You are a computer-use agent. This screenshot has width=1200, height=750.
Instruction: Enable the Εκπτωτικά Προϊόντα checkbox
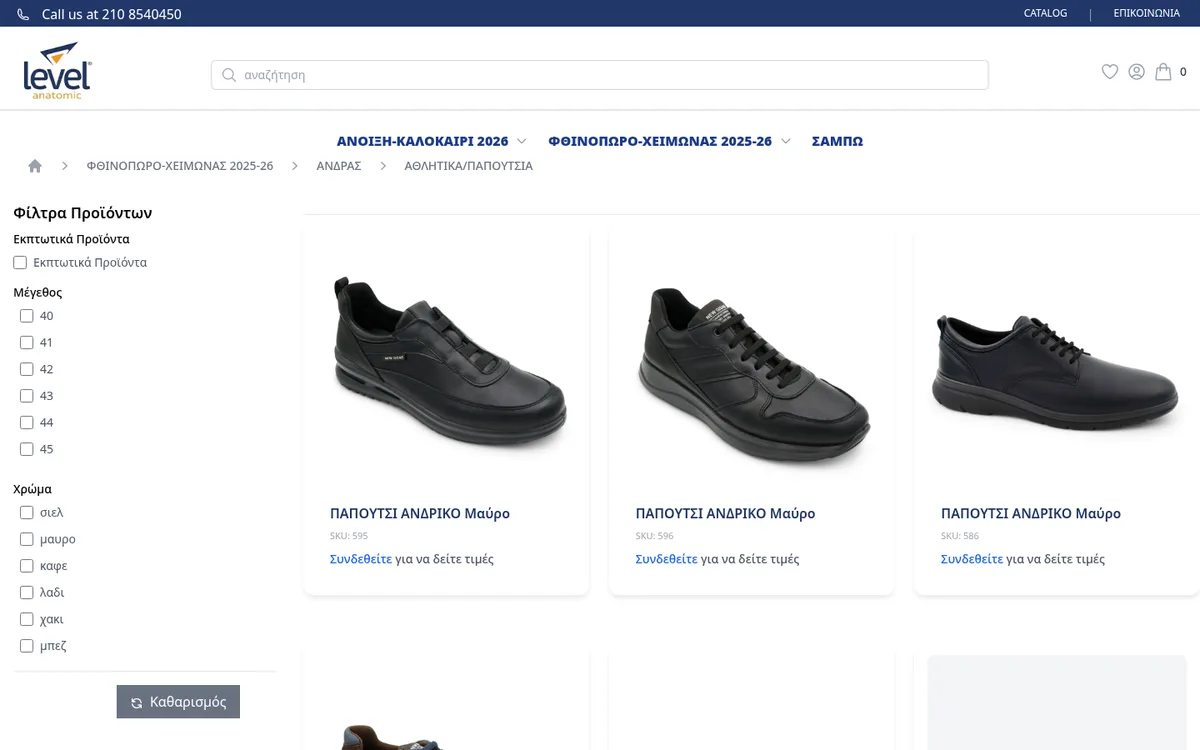tap(20, 263)
